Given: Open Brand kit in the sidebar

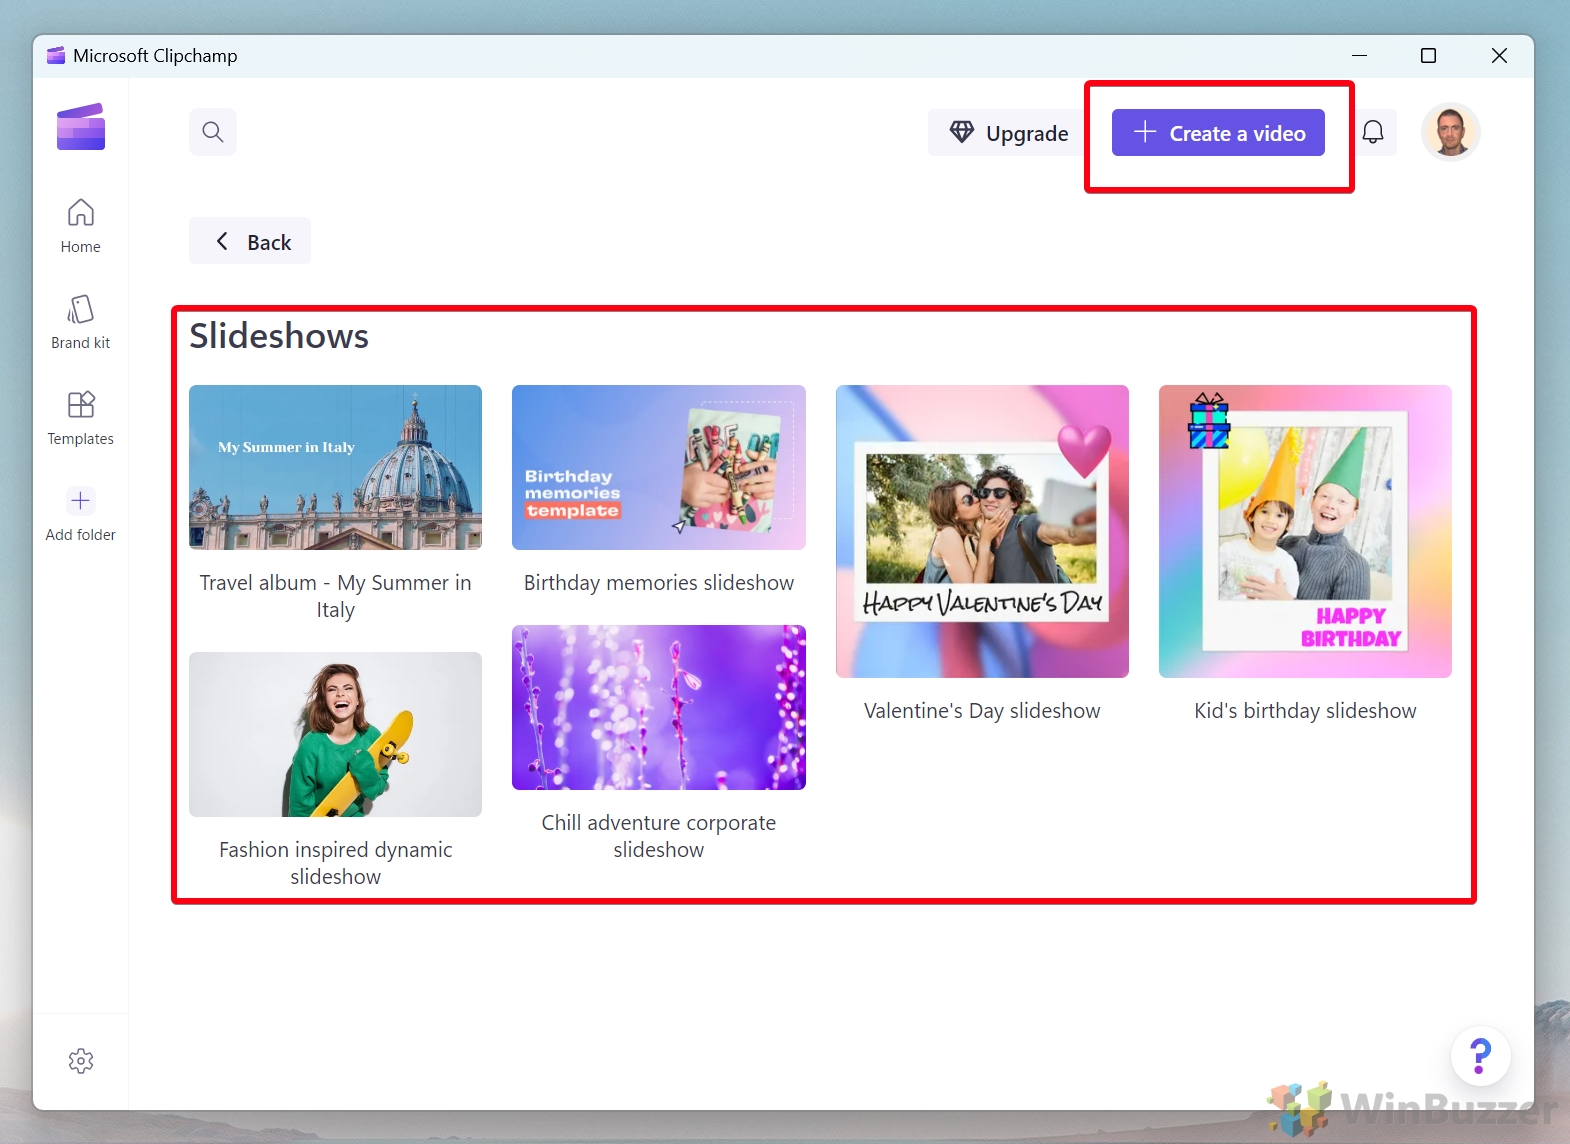Looking at the screenshot, I should (x=81, y=322).
